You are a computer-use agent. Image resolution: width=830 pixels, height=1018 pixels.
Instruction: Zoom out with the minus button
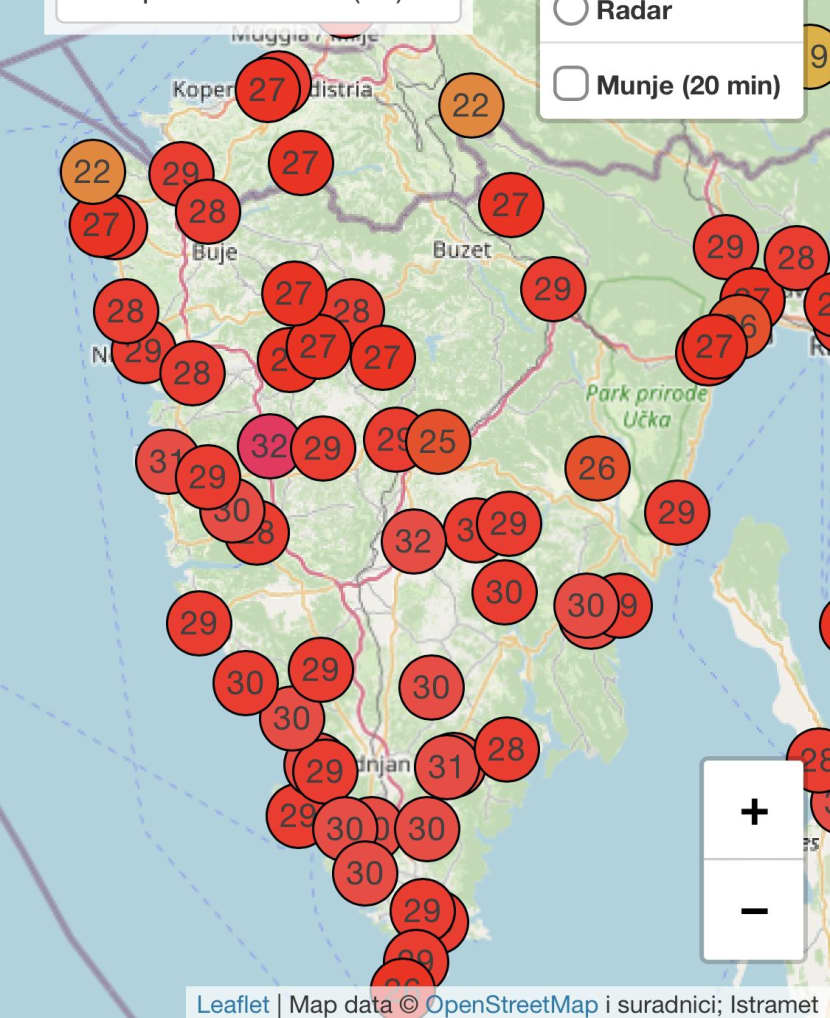(753, 910)
